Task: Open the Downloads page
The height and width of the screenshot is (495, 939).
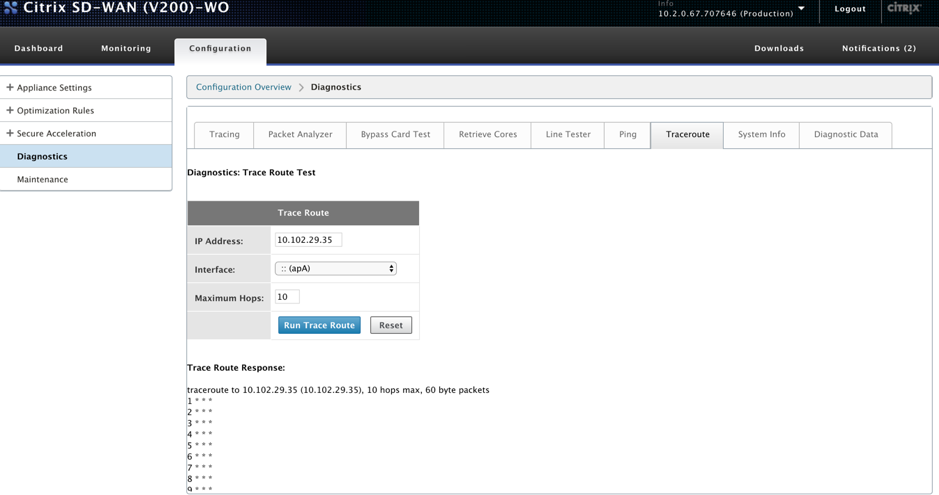Action: 779,48
